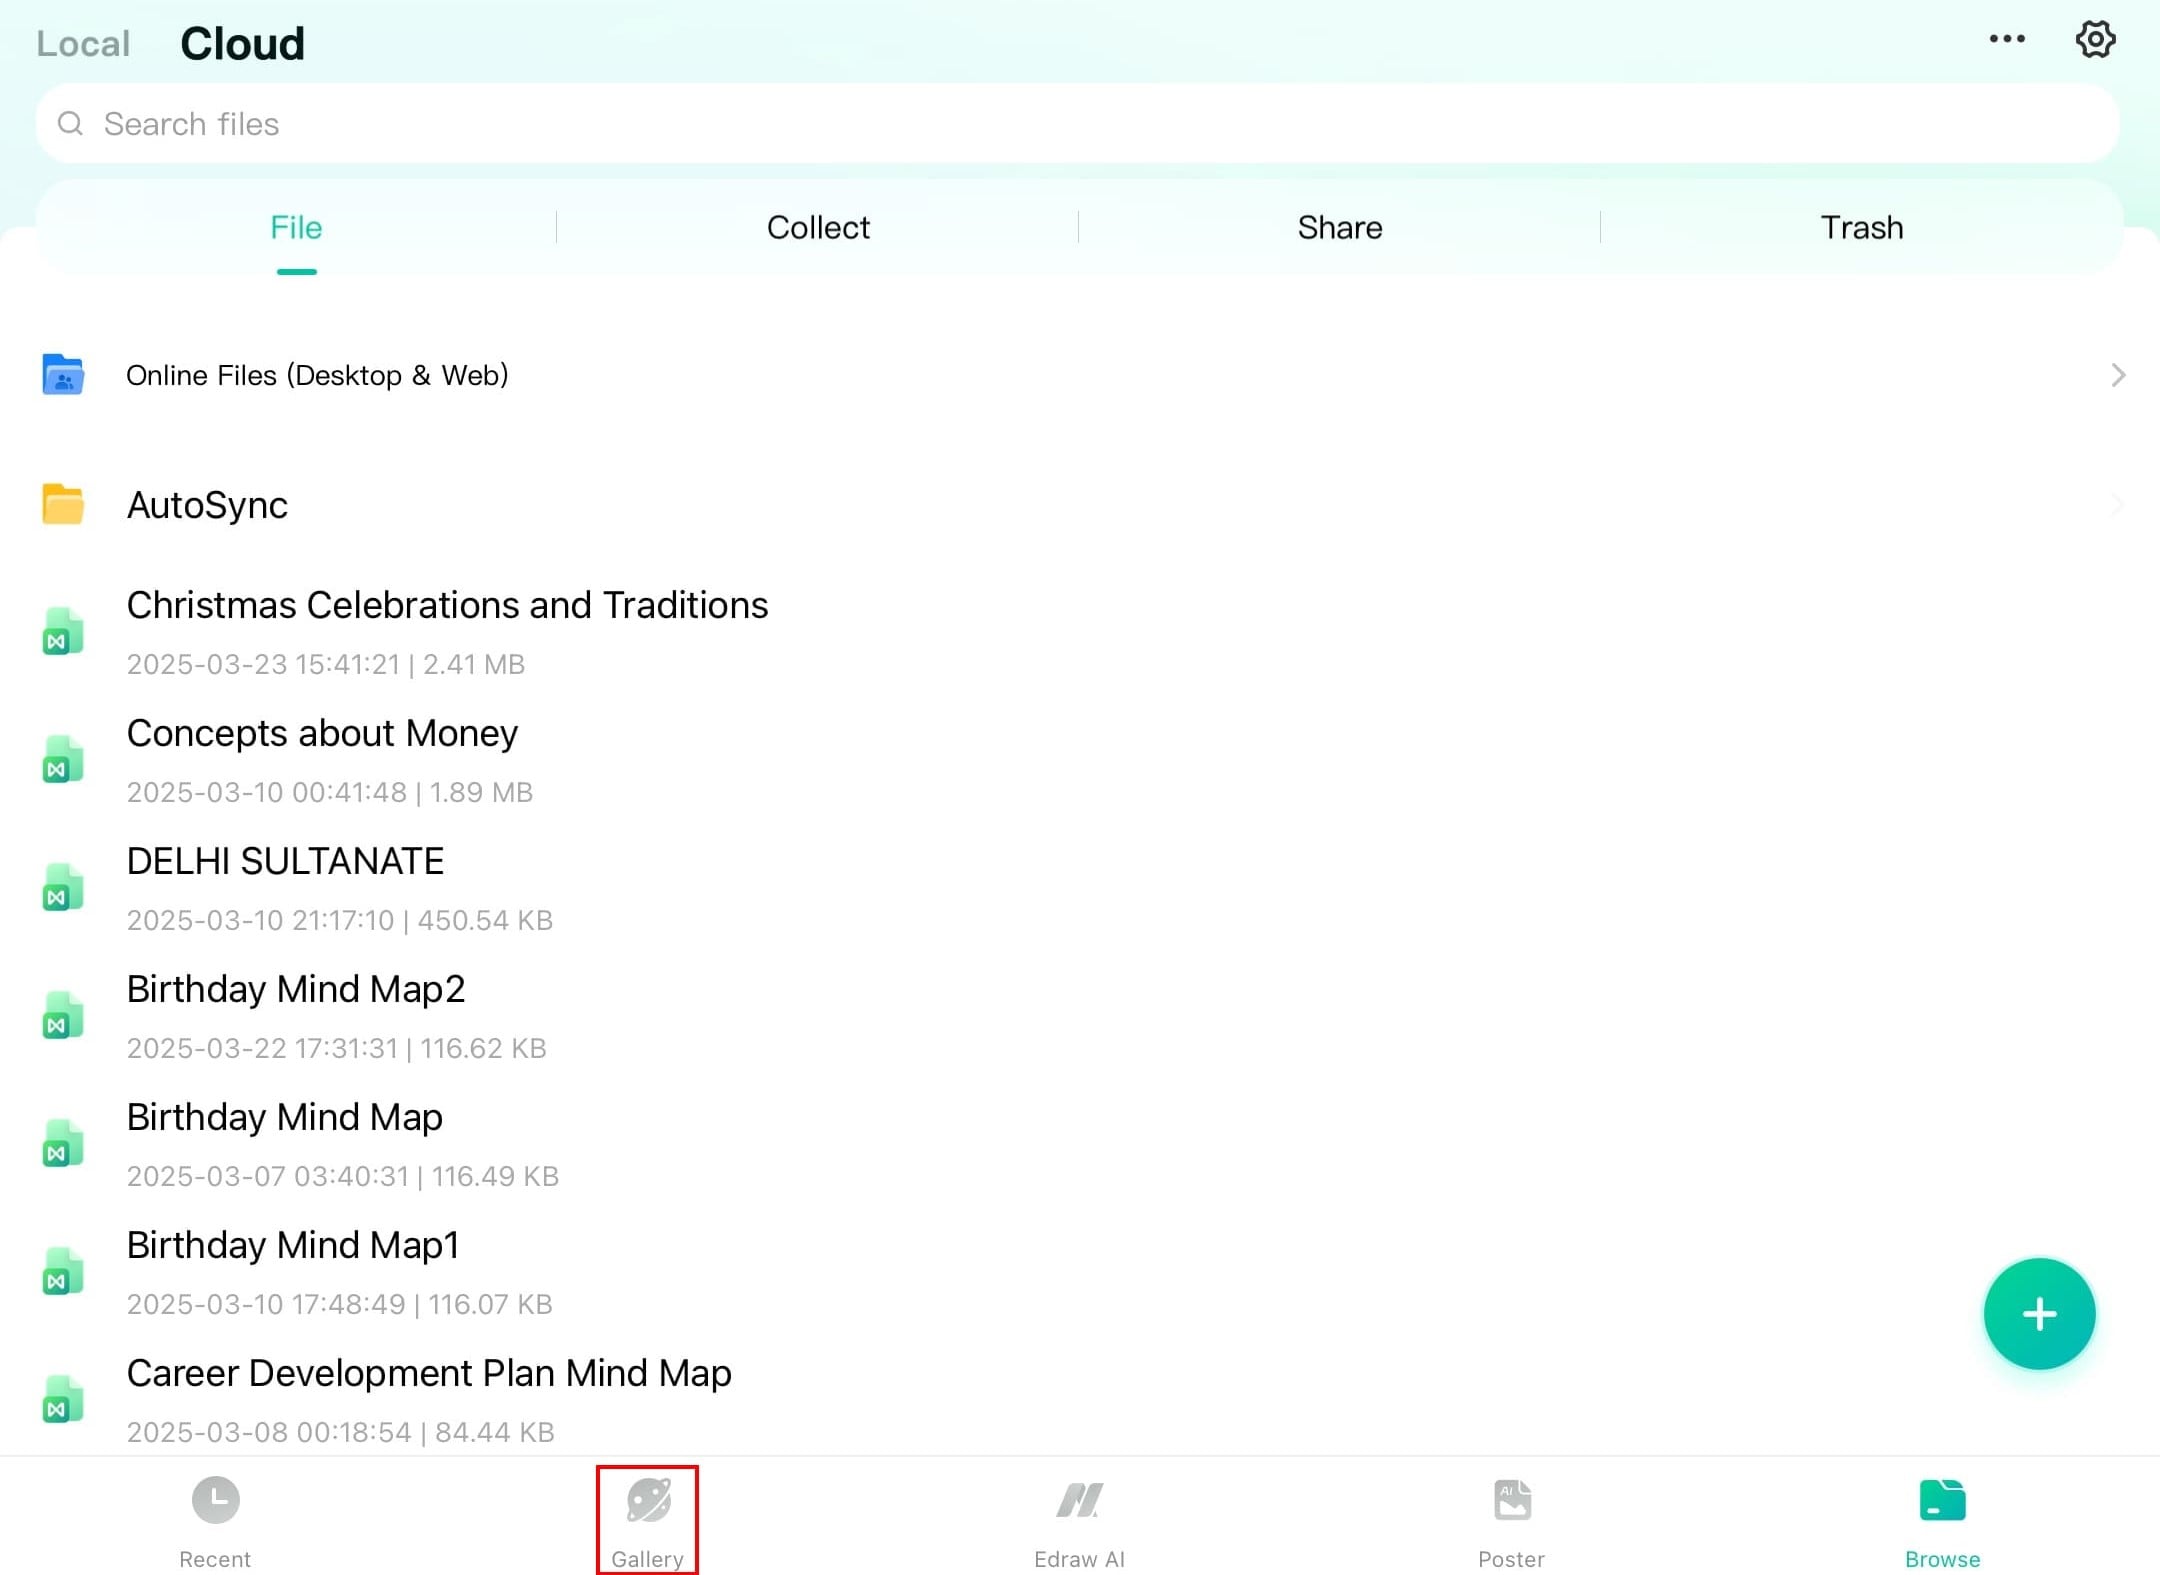Expand the AutoSync folder arrow
The width and height of the screenshot is (2160, 1575).
(x=2117, y=505)
